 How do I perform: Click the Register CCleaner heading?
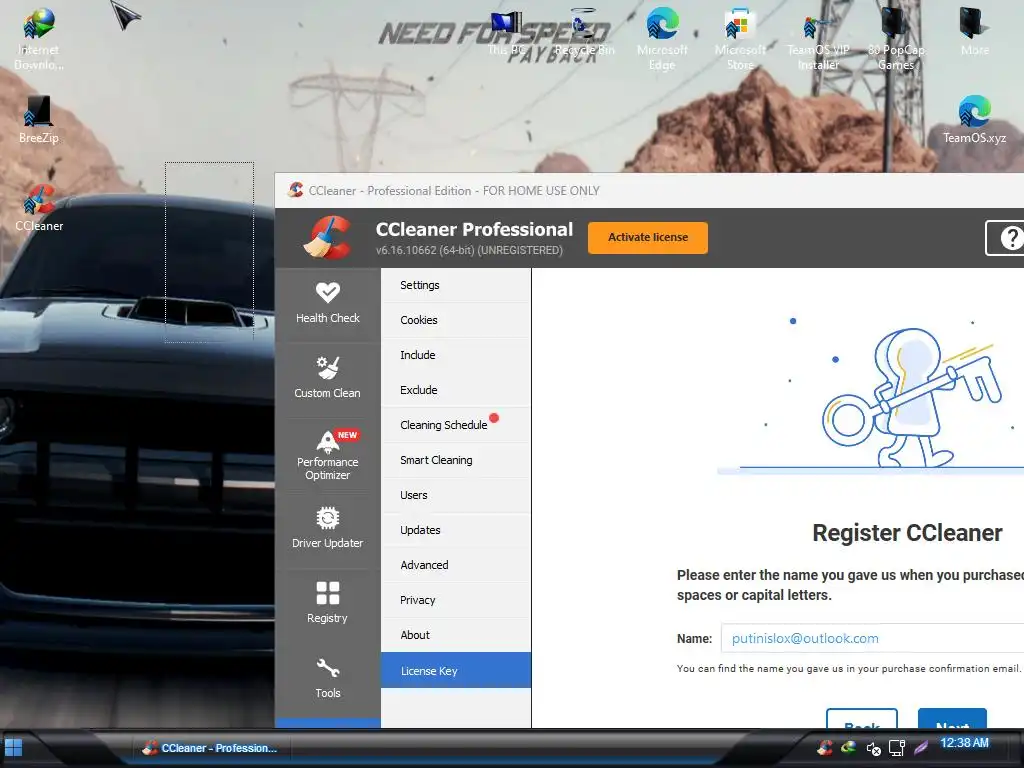[907, 533]
